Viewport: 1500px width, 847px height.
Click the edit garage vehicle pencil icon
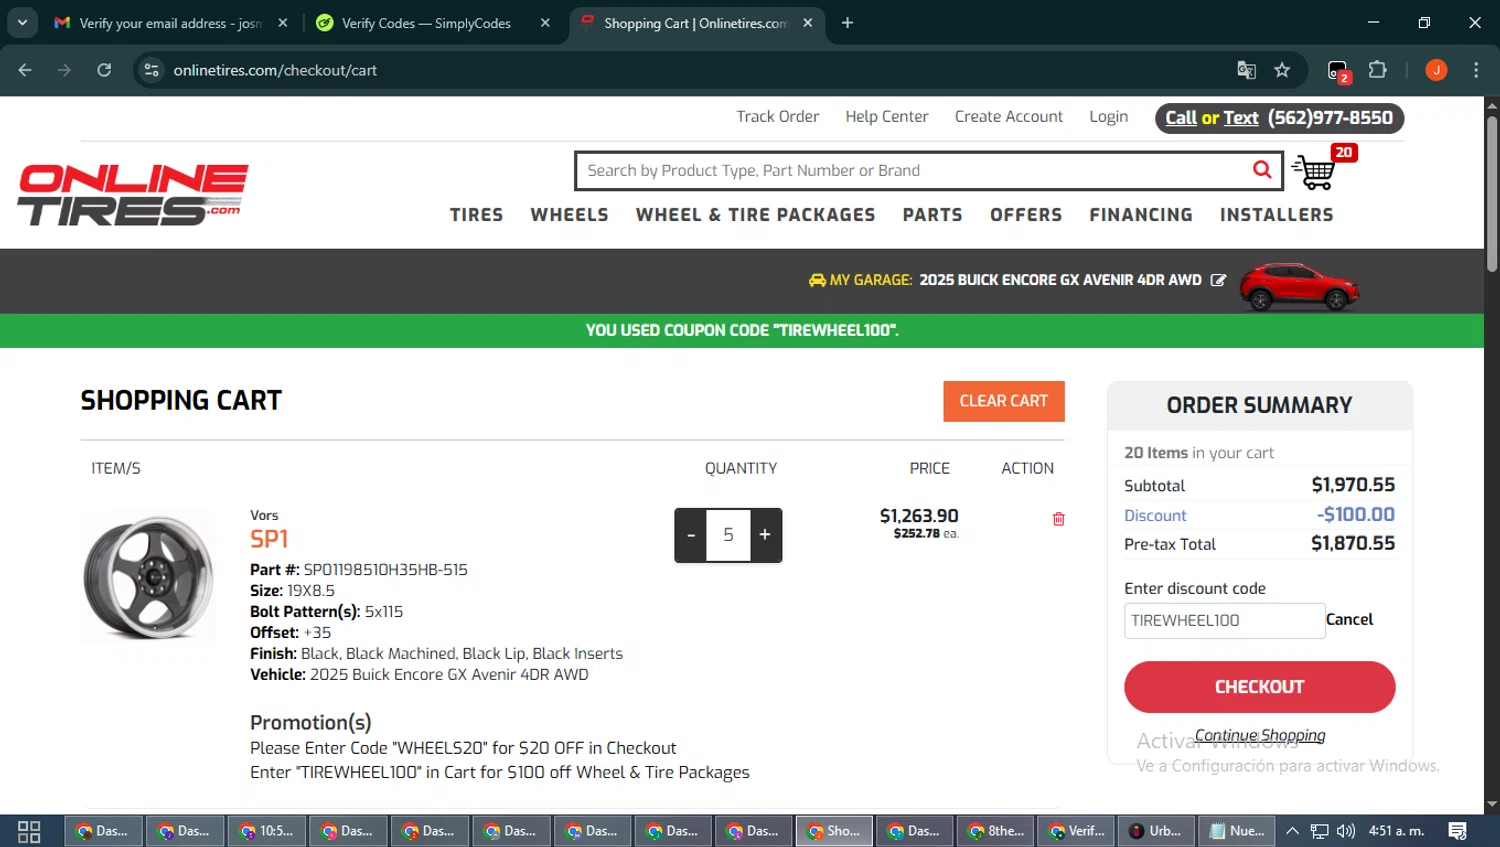click(x=1218, y=280)
